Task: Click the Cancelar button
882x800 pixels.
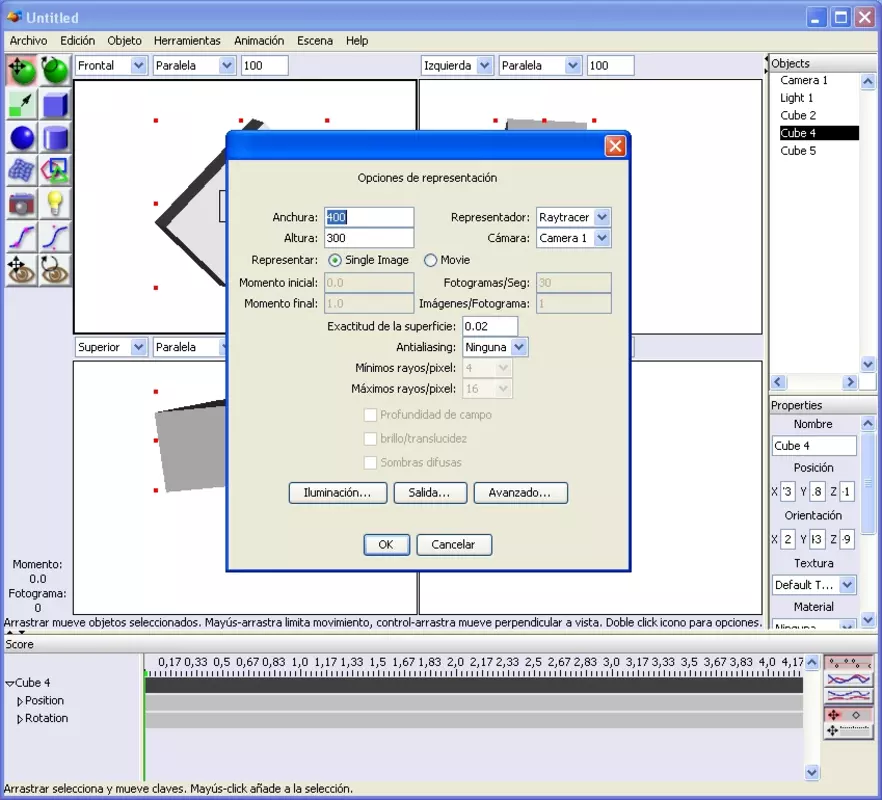Action: (x=453, y=545)
